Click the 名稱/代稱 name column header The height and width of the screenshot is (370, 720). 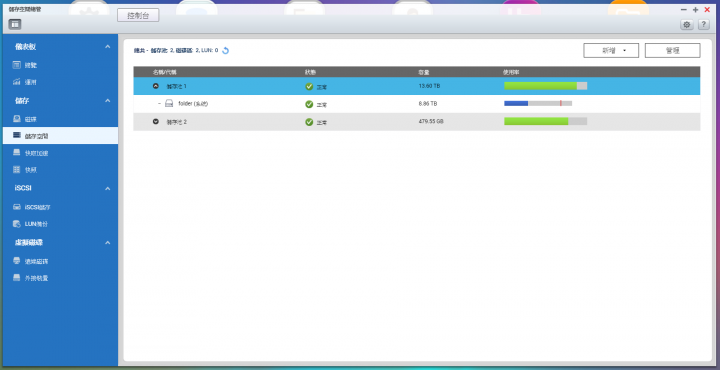(164, 72)
